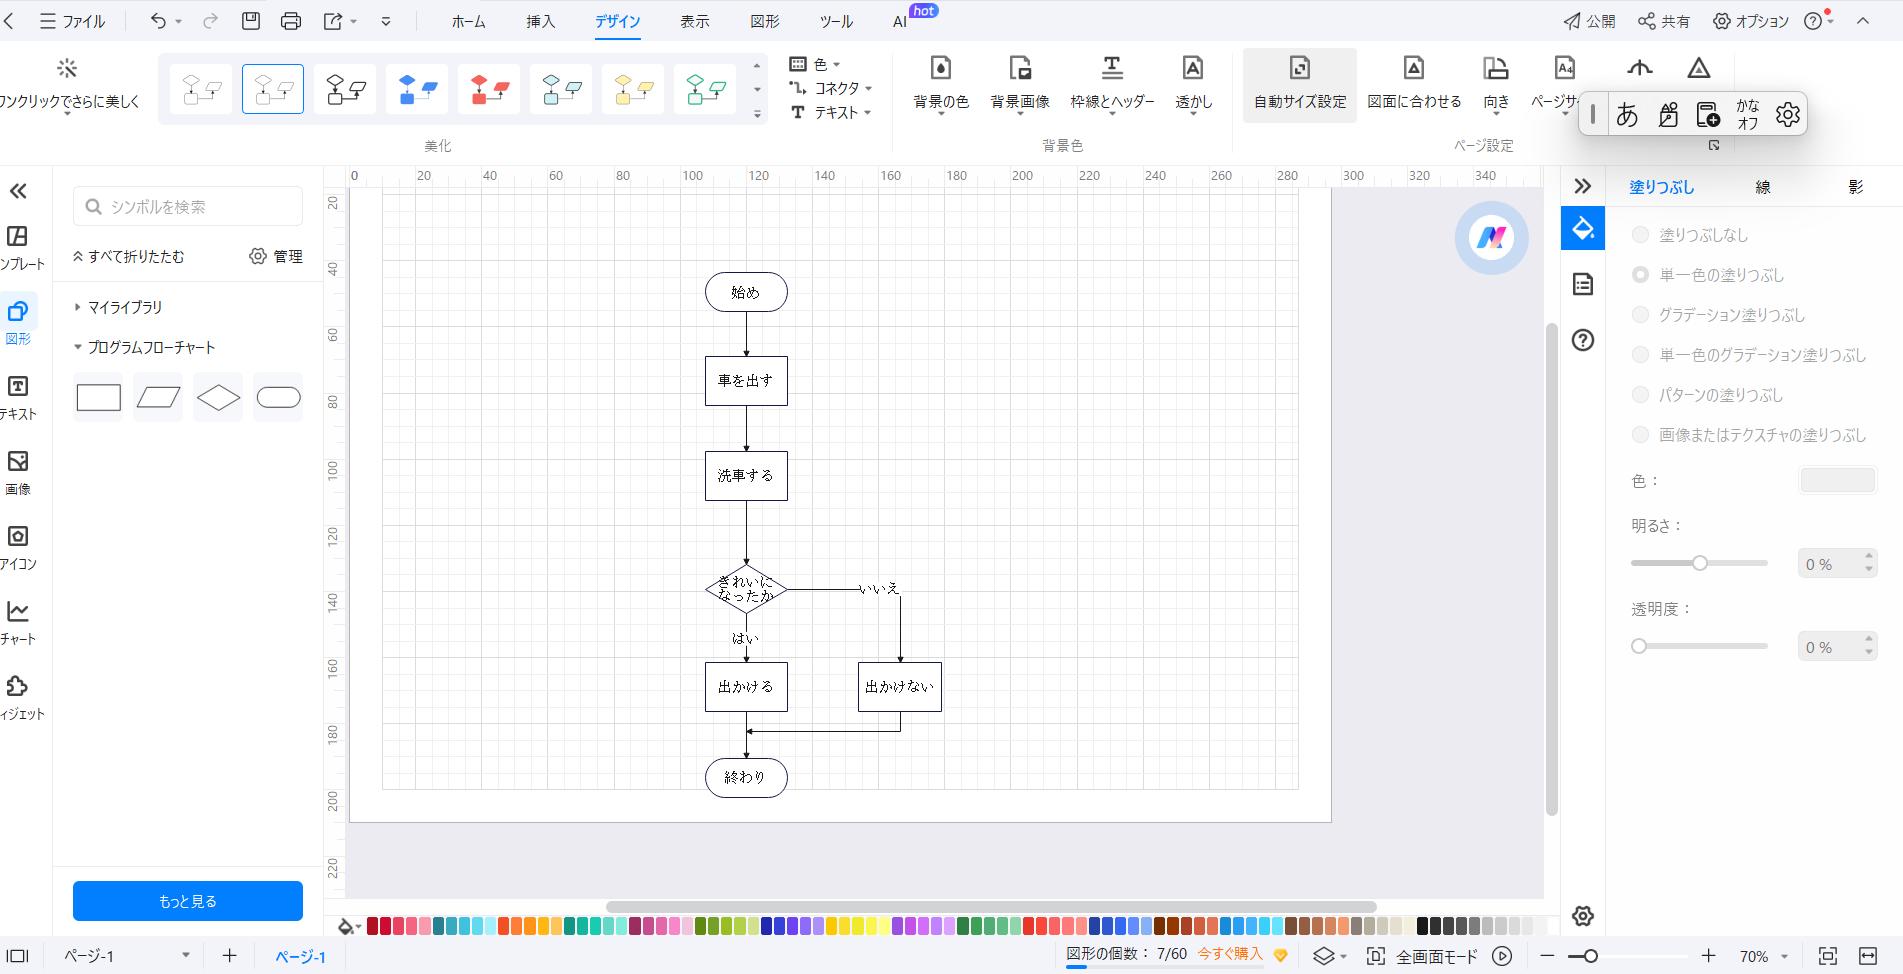Screen dimensions: 1903x974
Task: Start presentation with the play icon
Action: pos(1502,956)
